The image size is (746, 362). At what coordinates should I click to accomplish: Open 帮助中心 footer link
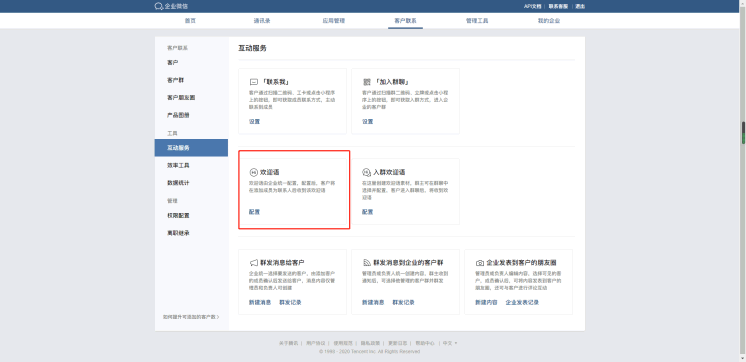(425, 343)
